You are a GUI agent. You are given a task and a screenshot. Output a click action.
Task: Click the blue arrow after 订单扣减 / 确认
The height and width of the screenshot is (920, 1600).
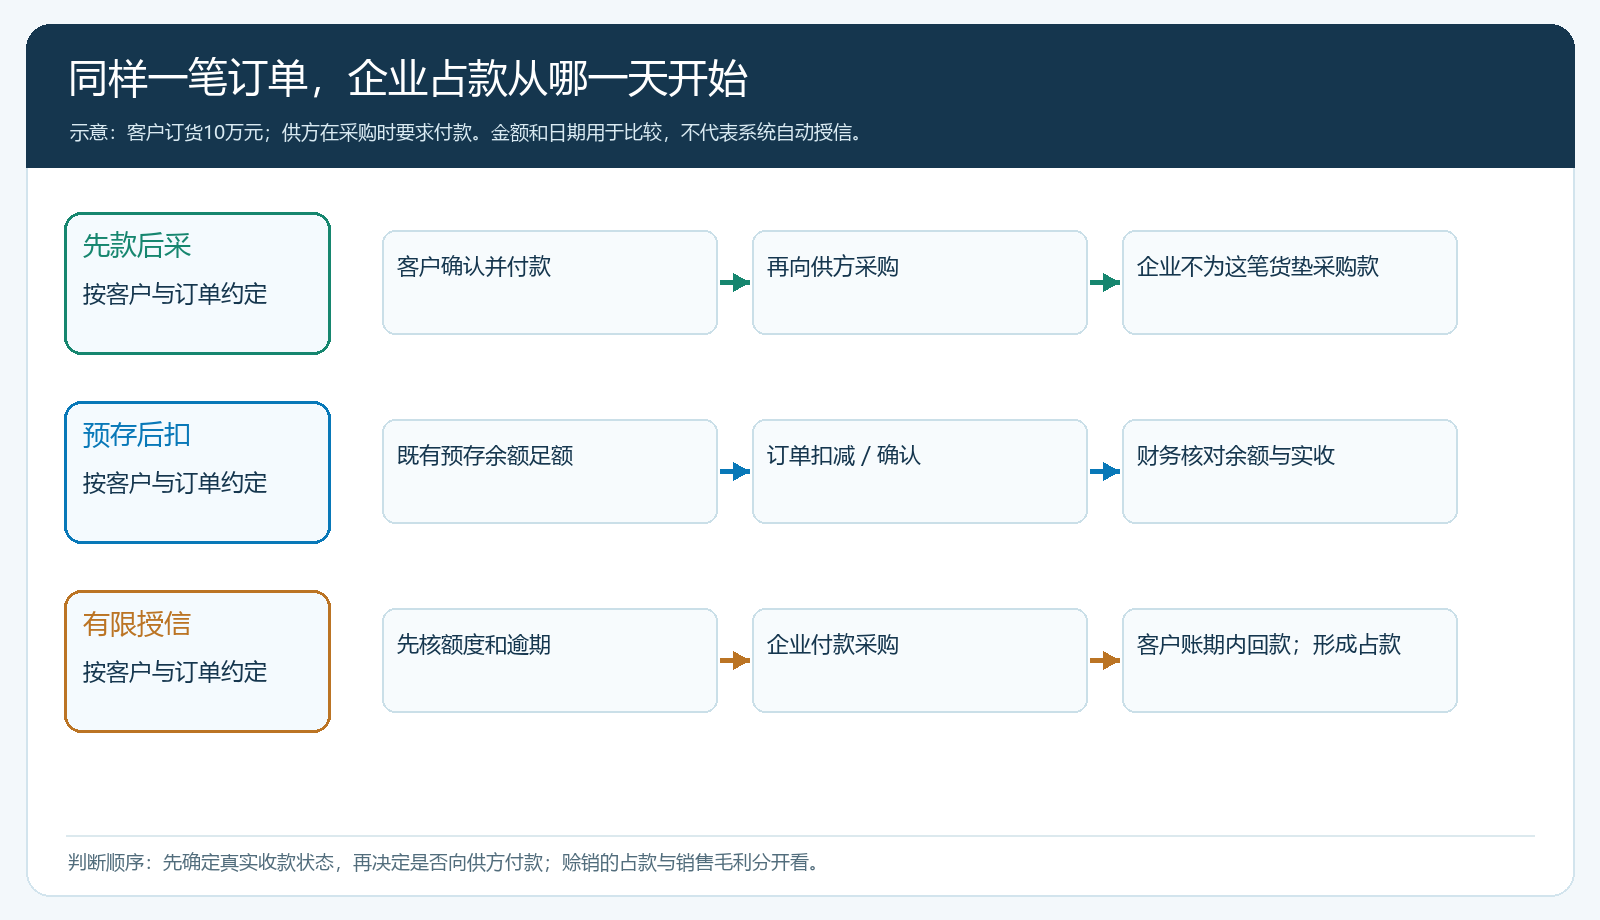point(1105,471)
